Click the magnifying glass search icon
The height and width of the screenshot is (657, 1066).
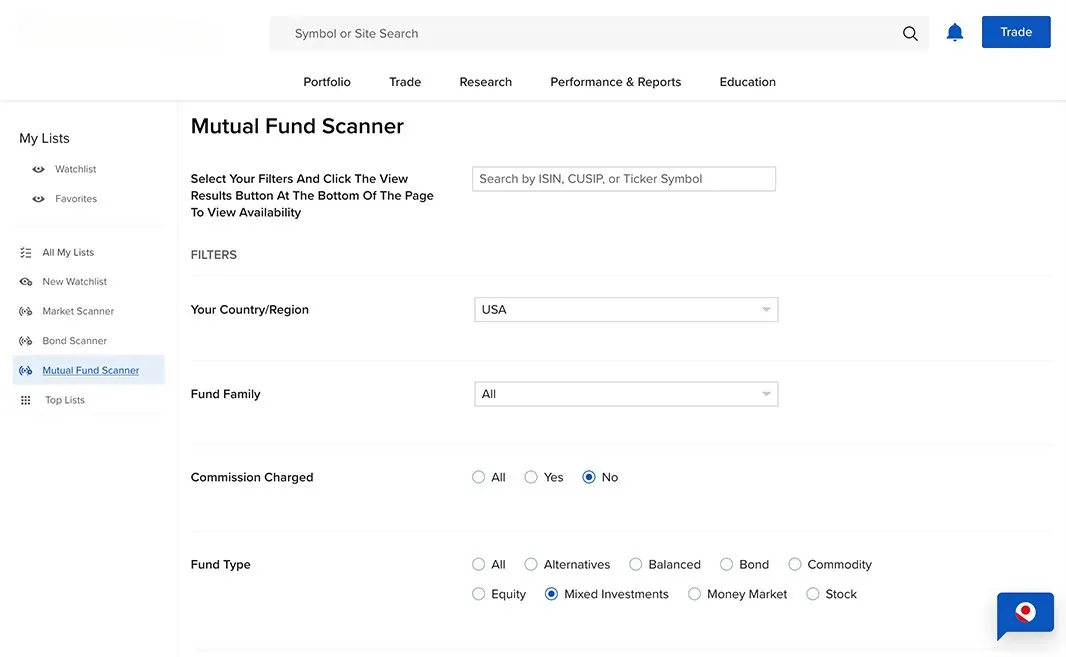pyautogui.click(x=910, y=32)
